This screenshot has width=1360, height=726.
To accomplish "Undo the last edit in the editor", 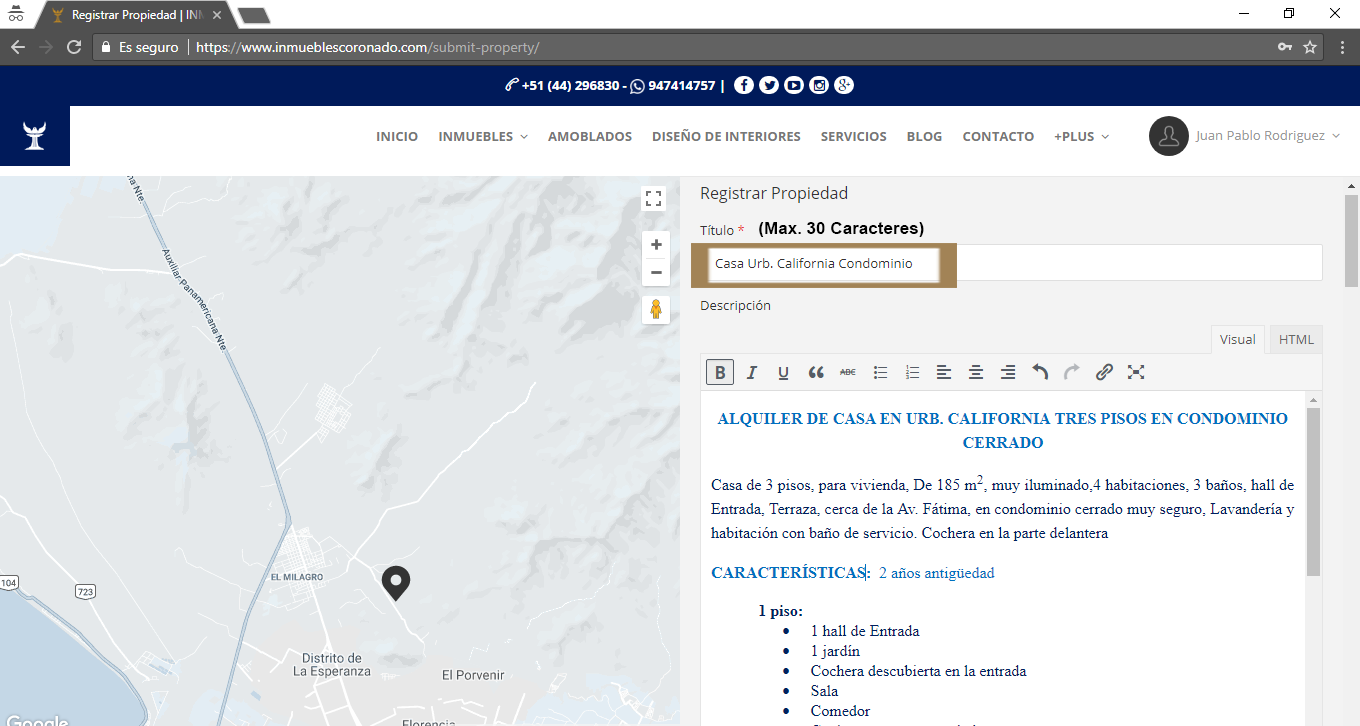I will coord(1040,372).
